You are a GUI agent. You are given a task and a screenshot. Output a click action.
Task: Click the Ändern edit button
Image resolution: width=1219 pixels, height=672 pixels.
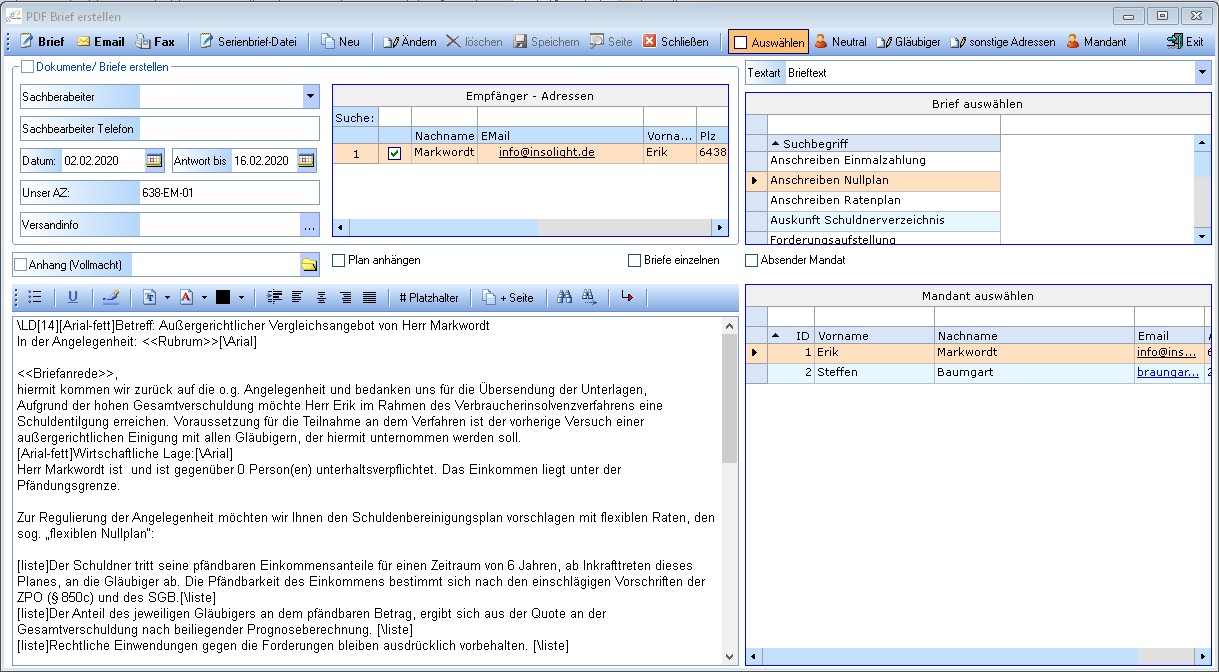coord(409,42)
